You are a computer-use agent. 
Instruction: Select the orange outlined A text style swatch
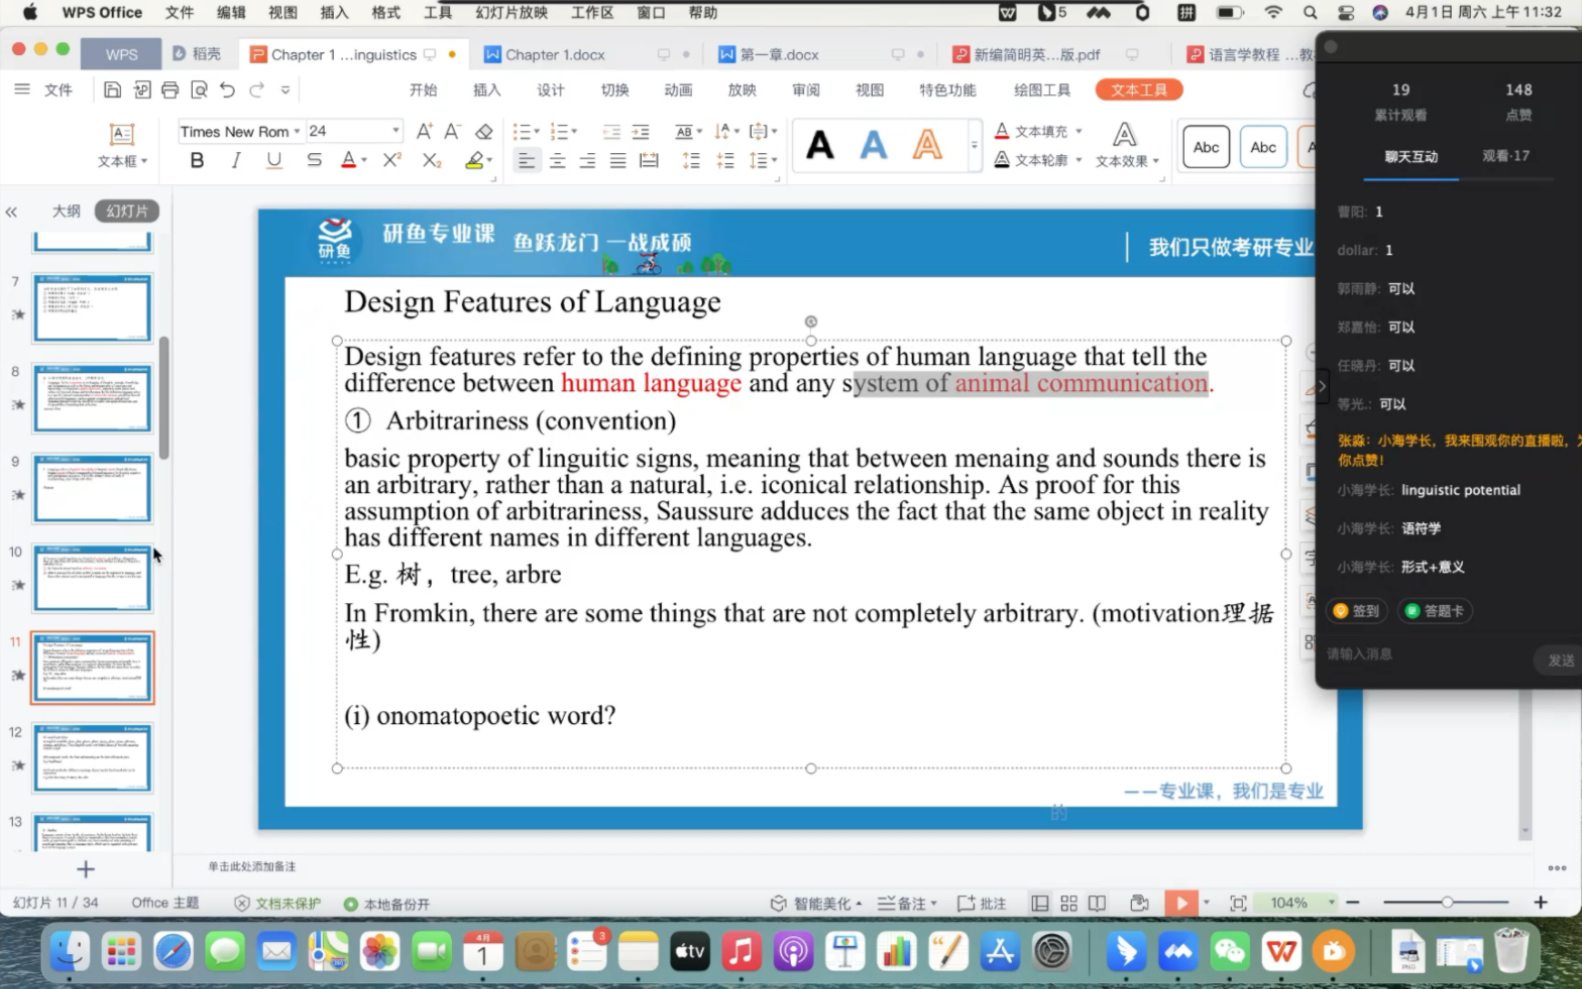[928, 146]
